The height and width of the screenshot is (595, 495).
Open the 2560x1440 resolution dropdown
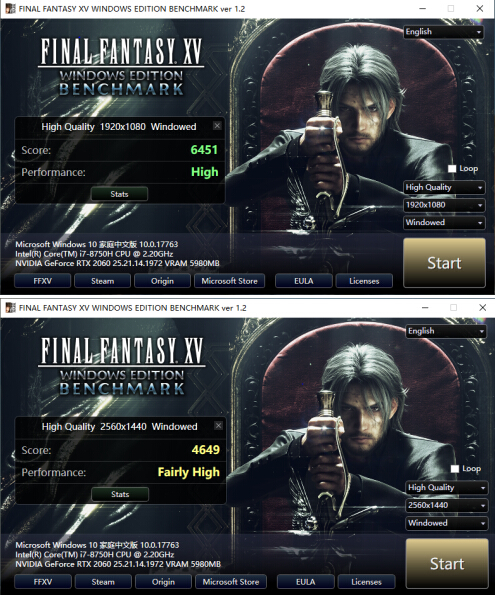[446, 505]
